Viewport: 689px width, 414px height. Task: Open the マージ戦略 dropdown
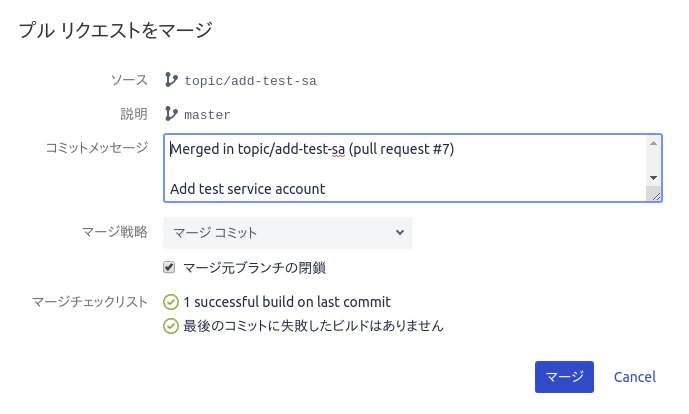288,232
